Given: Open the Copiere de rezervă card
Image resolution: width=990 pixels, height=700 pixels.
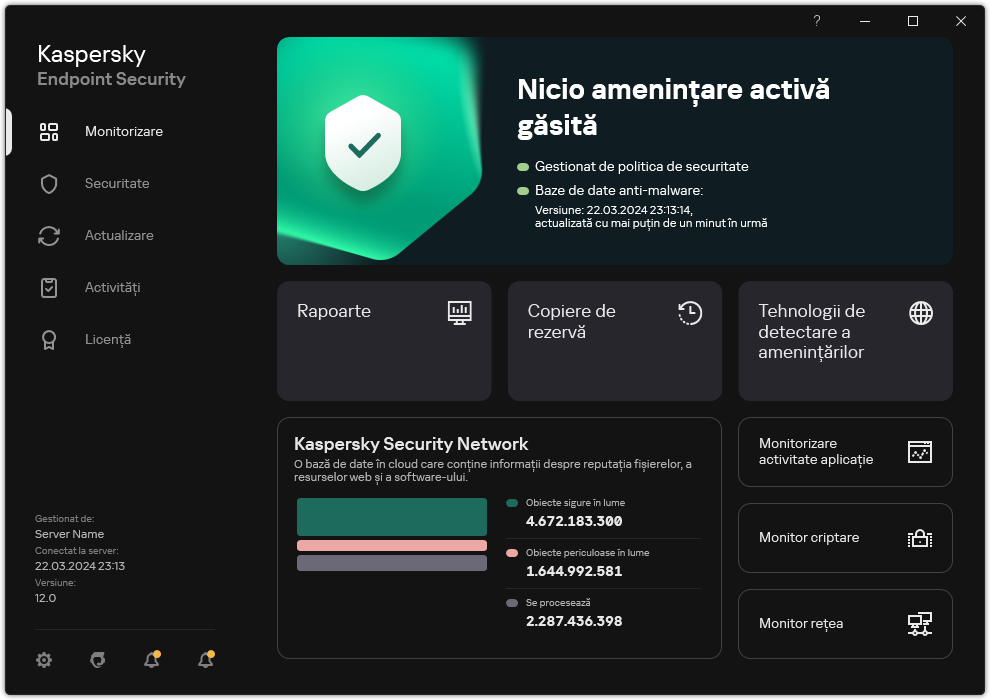Looking at the screenshot, I should [614, 341].
